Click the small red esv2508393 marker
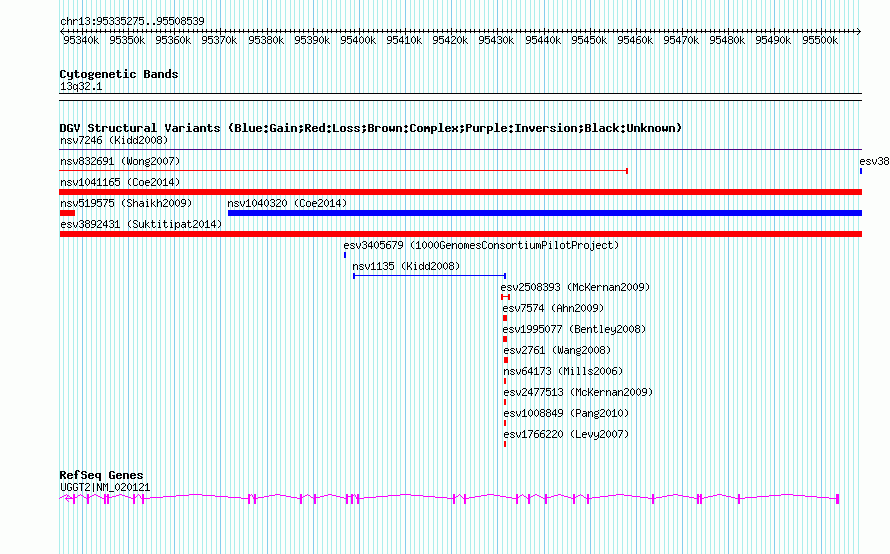The height and width of the screenshot is (554, 890). tap(505, 297)
